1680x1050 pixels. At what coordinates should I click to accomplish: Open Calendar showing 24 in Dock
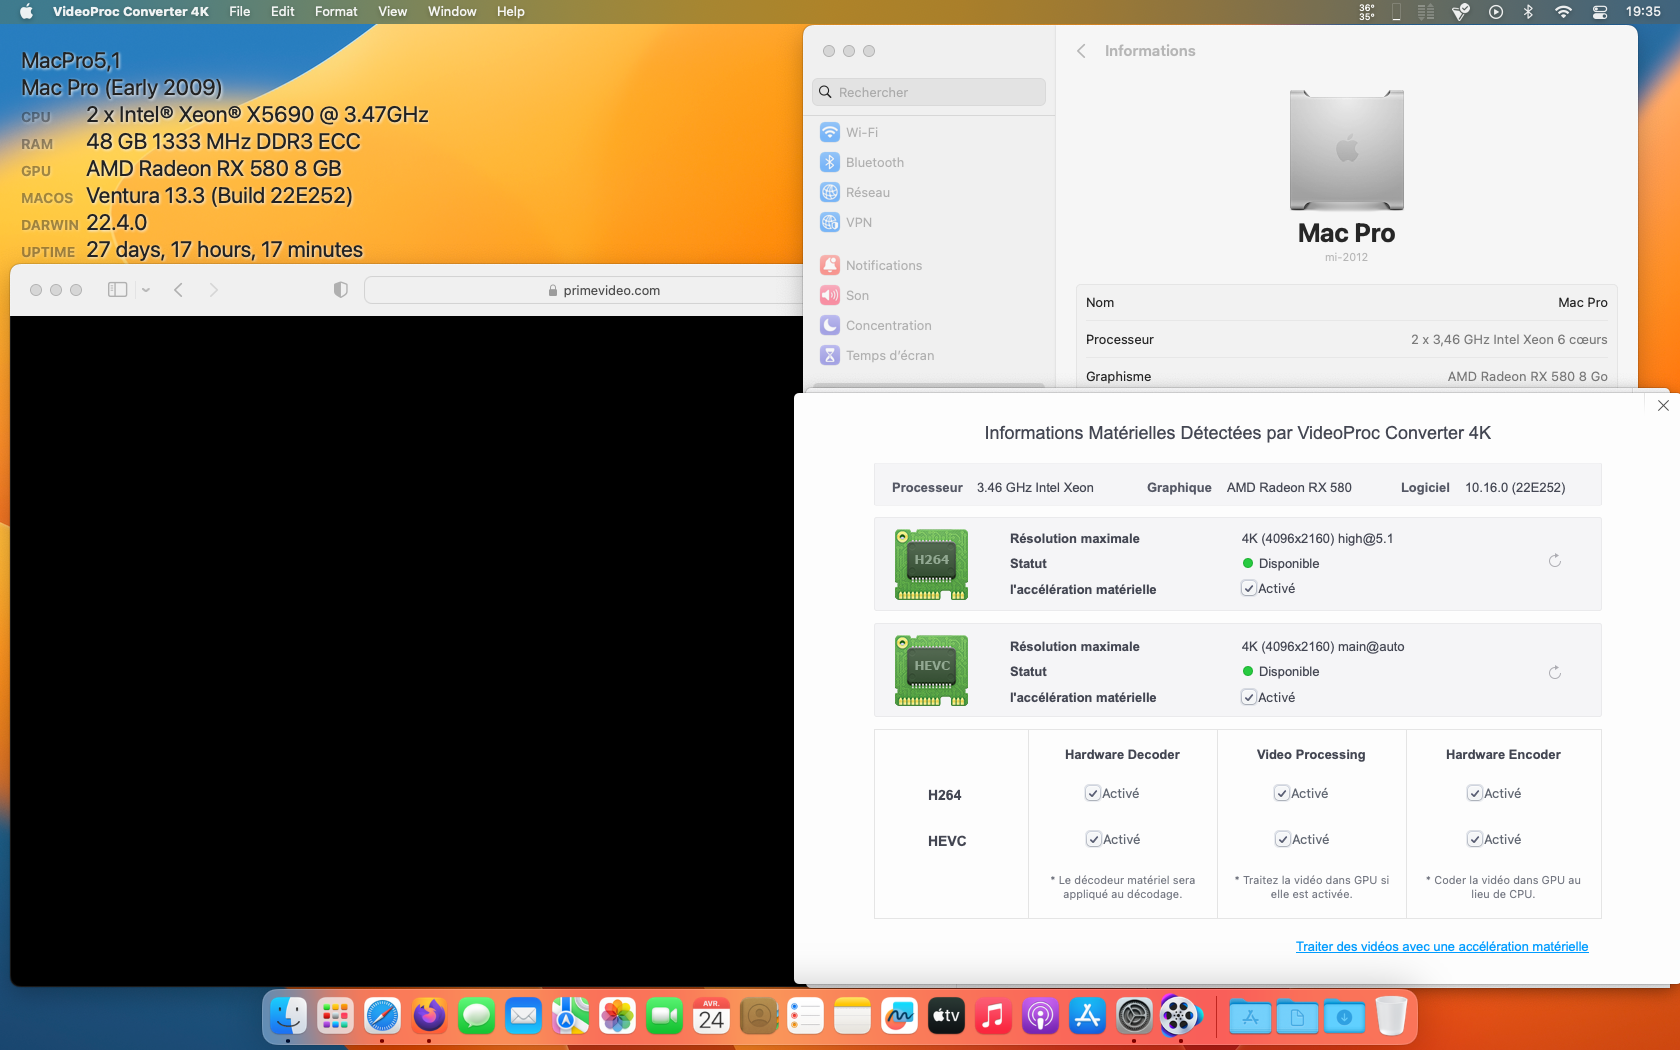pos(712,1017)
